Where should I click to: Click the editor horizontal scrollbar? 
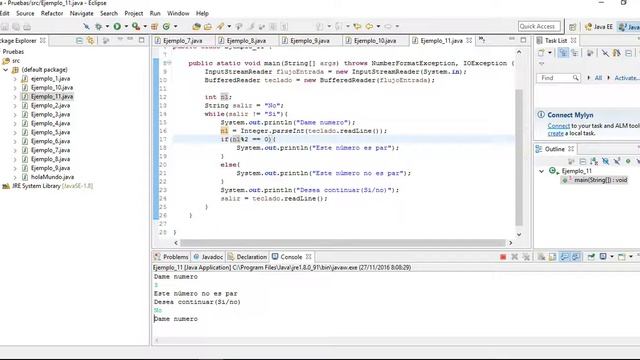(x=343, y=243)
